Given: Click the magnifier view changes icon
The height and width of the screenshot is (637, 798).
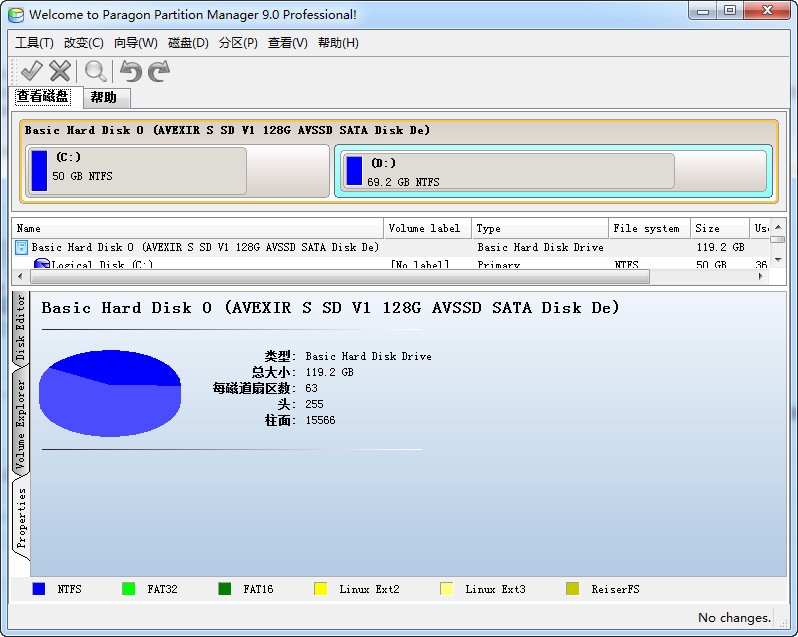Looking at the screenshot, I should tap(95, 71).
